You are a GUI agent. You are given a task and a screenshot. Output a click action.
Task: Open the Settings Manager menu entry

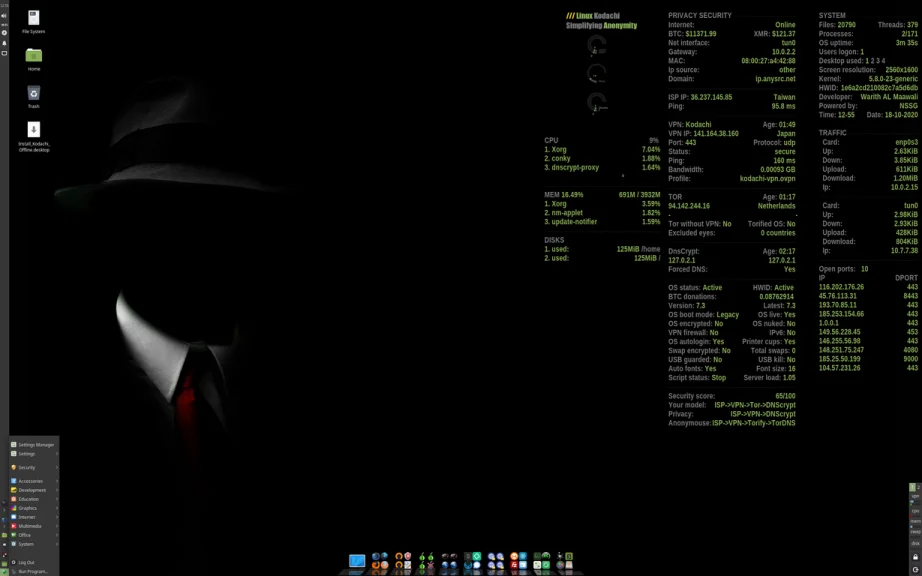(30, 444)
